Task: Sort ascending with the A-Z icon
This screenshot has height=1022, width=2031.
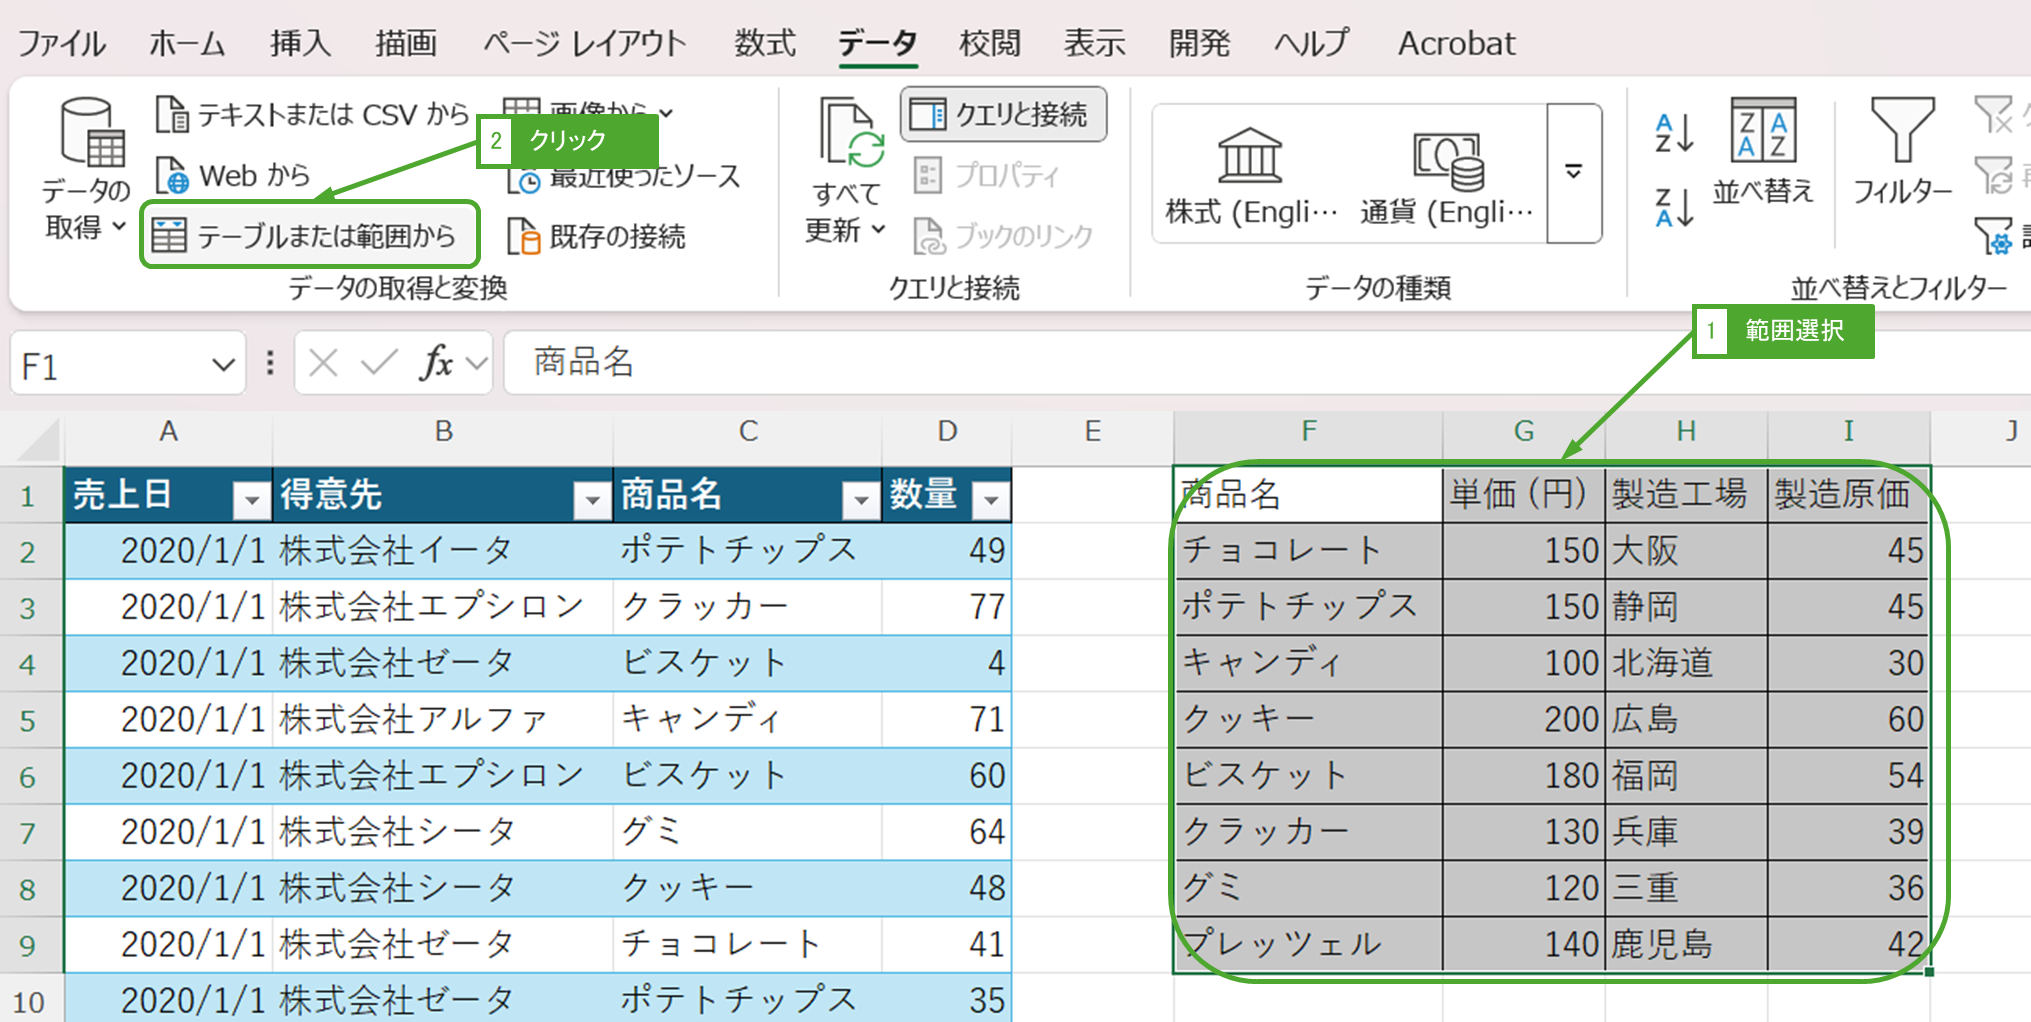Action: click(x=1674, y=133)
